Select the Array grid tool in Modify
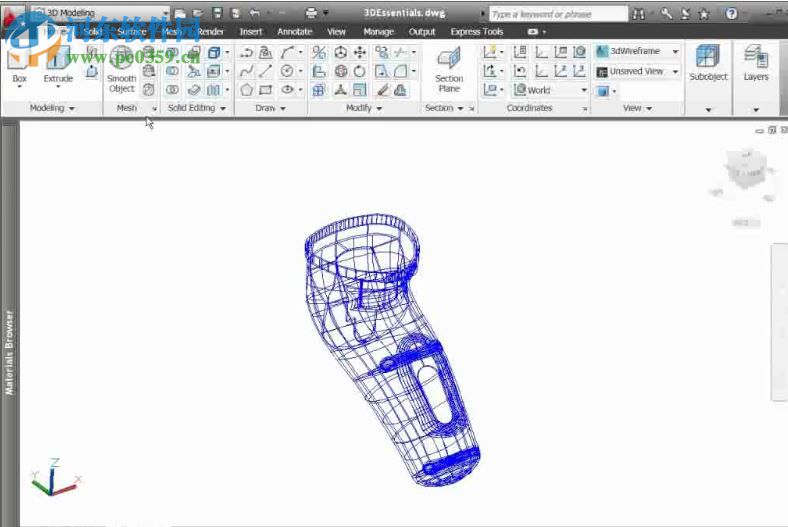The height and width of the screenshot is (527, 788). pos(319,90)
